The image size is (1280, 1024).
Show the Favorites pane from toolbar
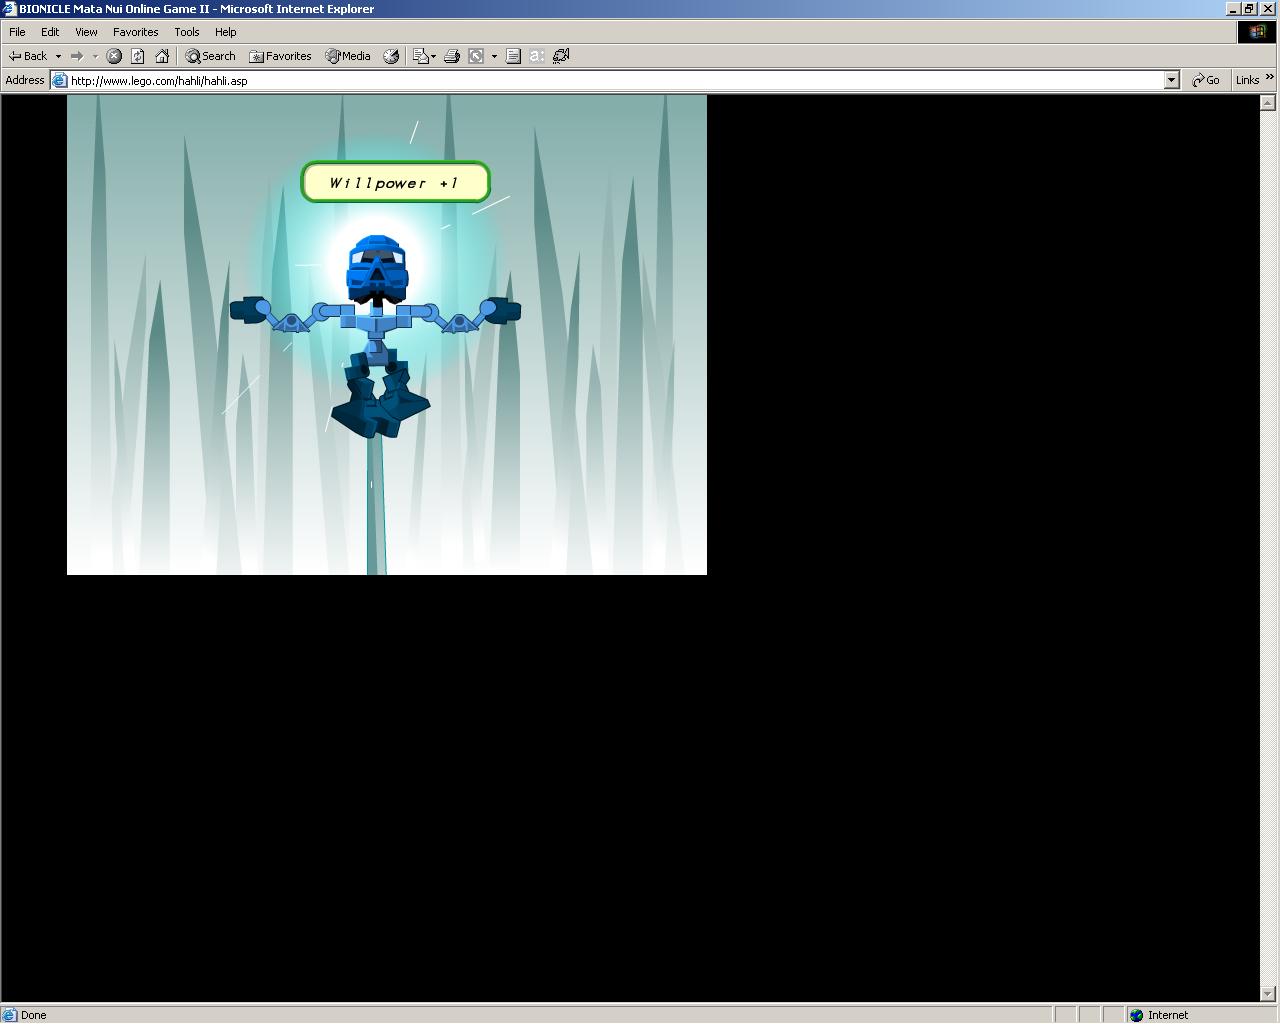280,56
